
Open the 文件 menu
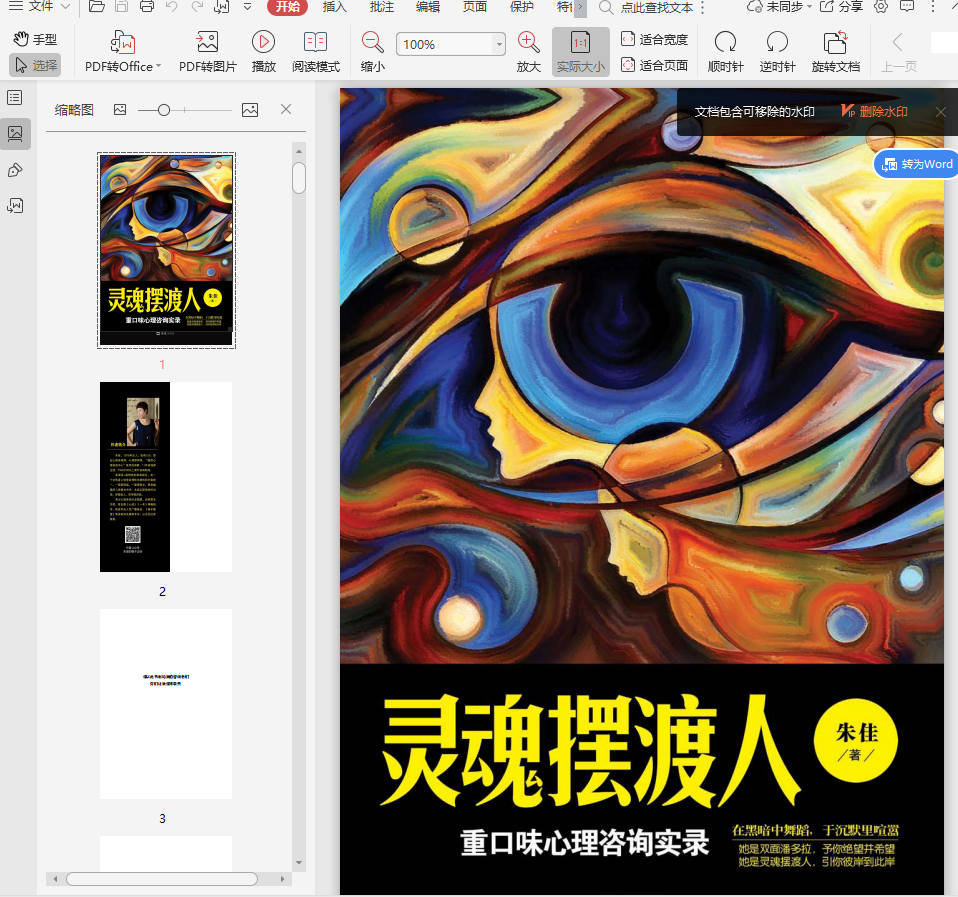point(40,7)
